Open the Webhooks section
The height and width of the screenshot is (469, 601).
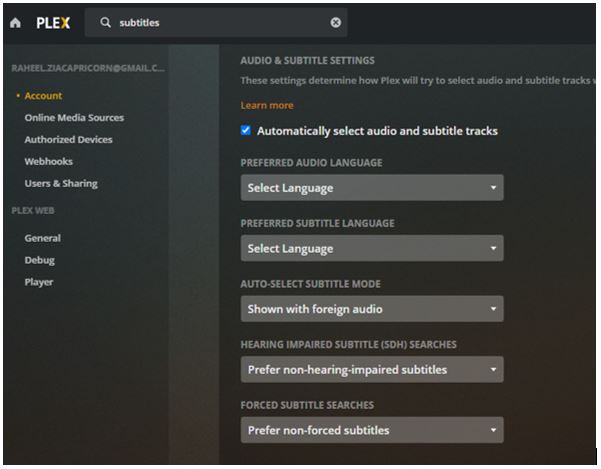pyautogui.click(x=49, y=161)
